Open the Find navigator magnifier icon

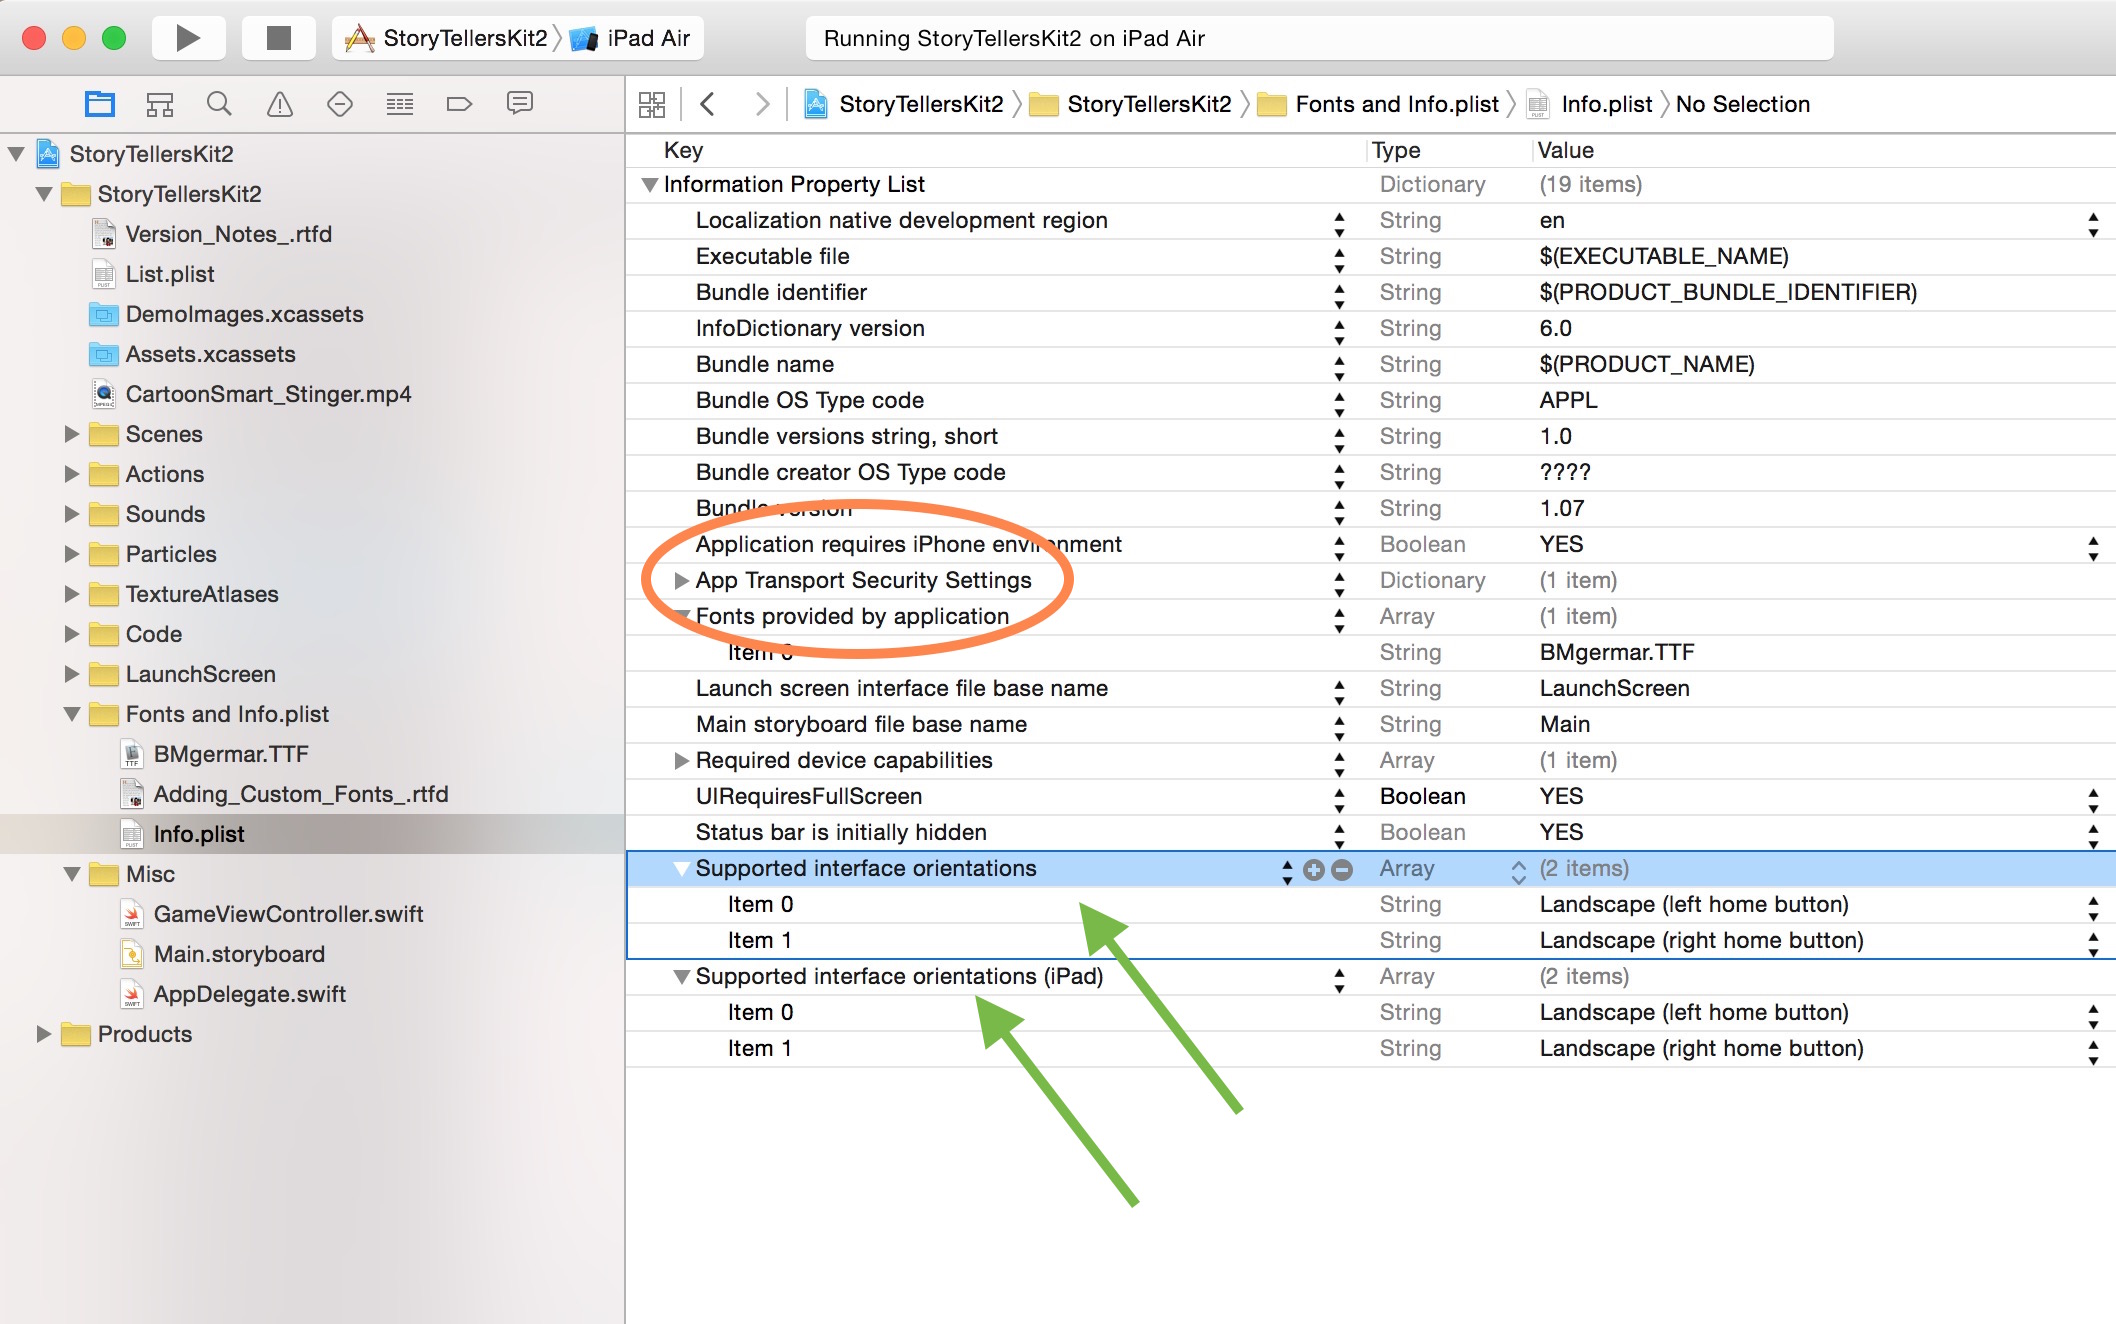[219, 103]
